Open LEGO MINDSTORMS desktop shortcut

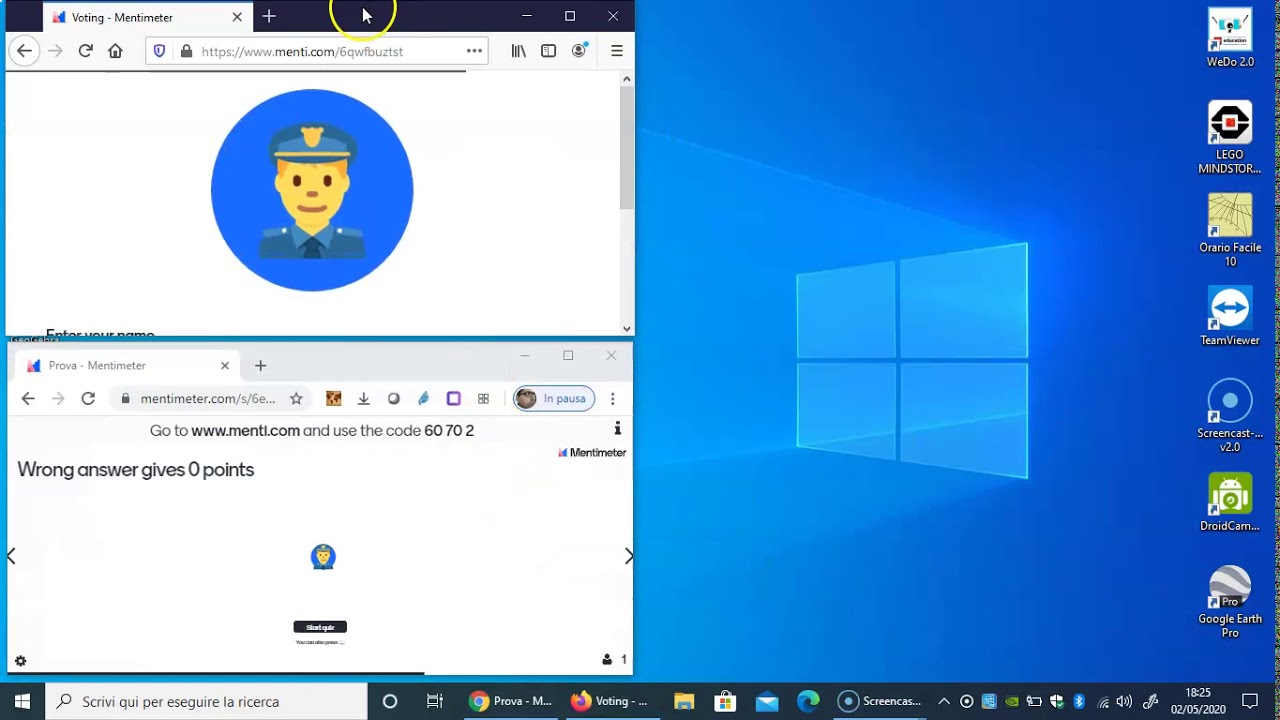1230,138
